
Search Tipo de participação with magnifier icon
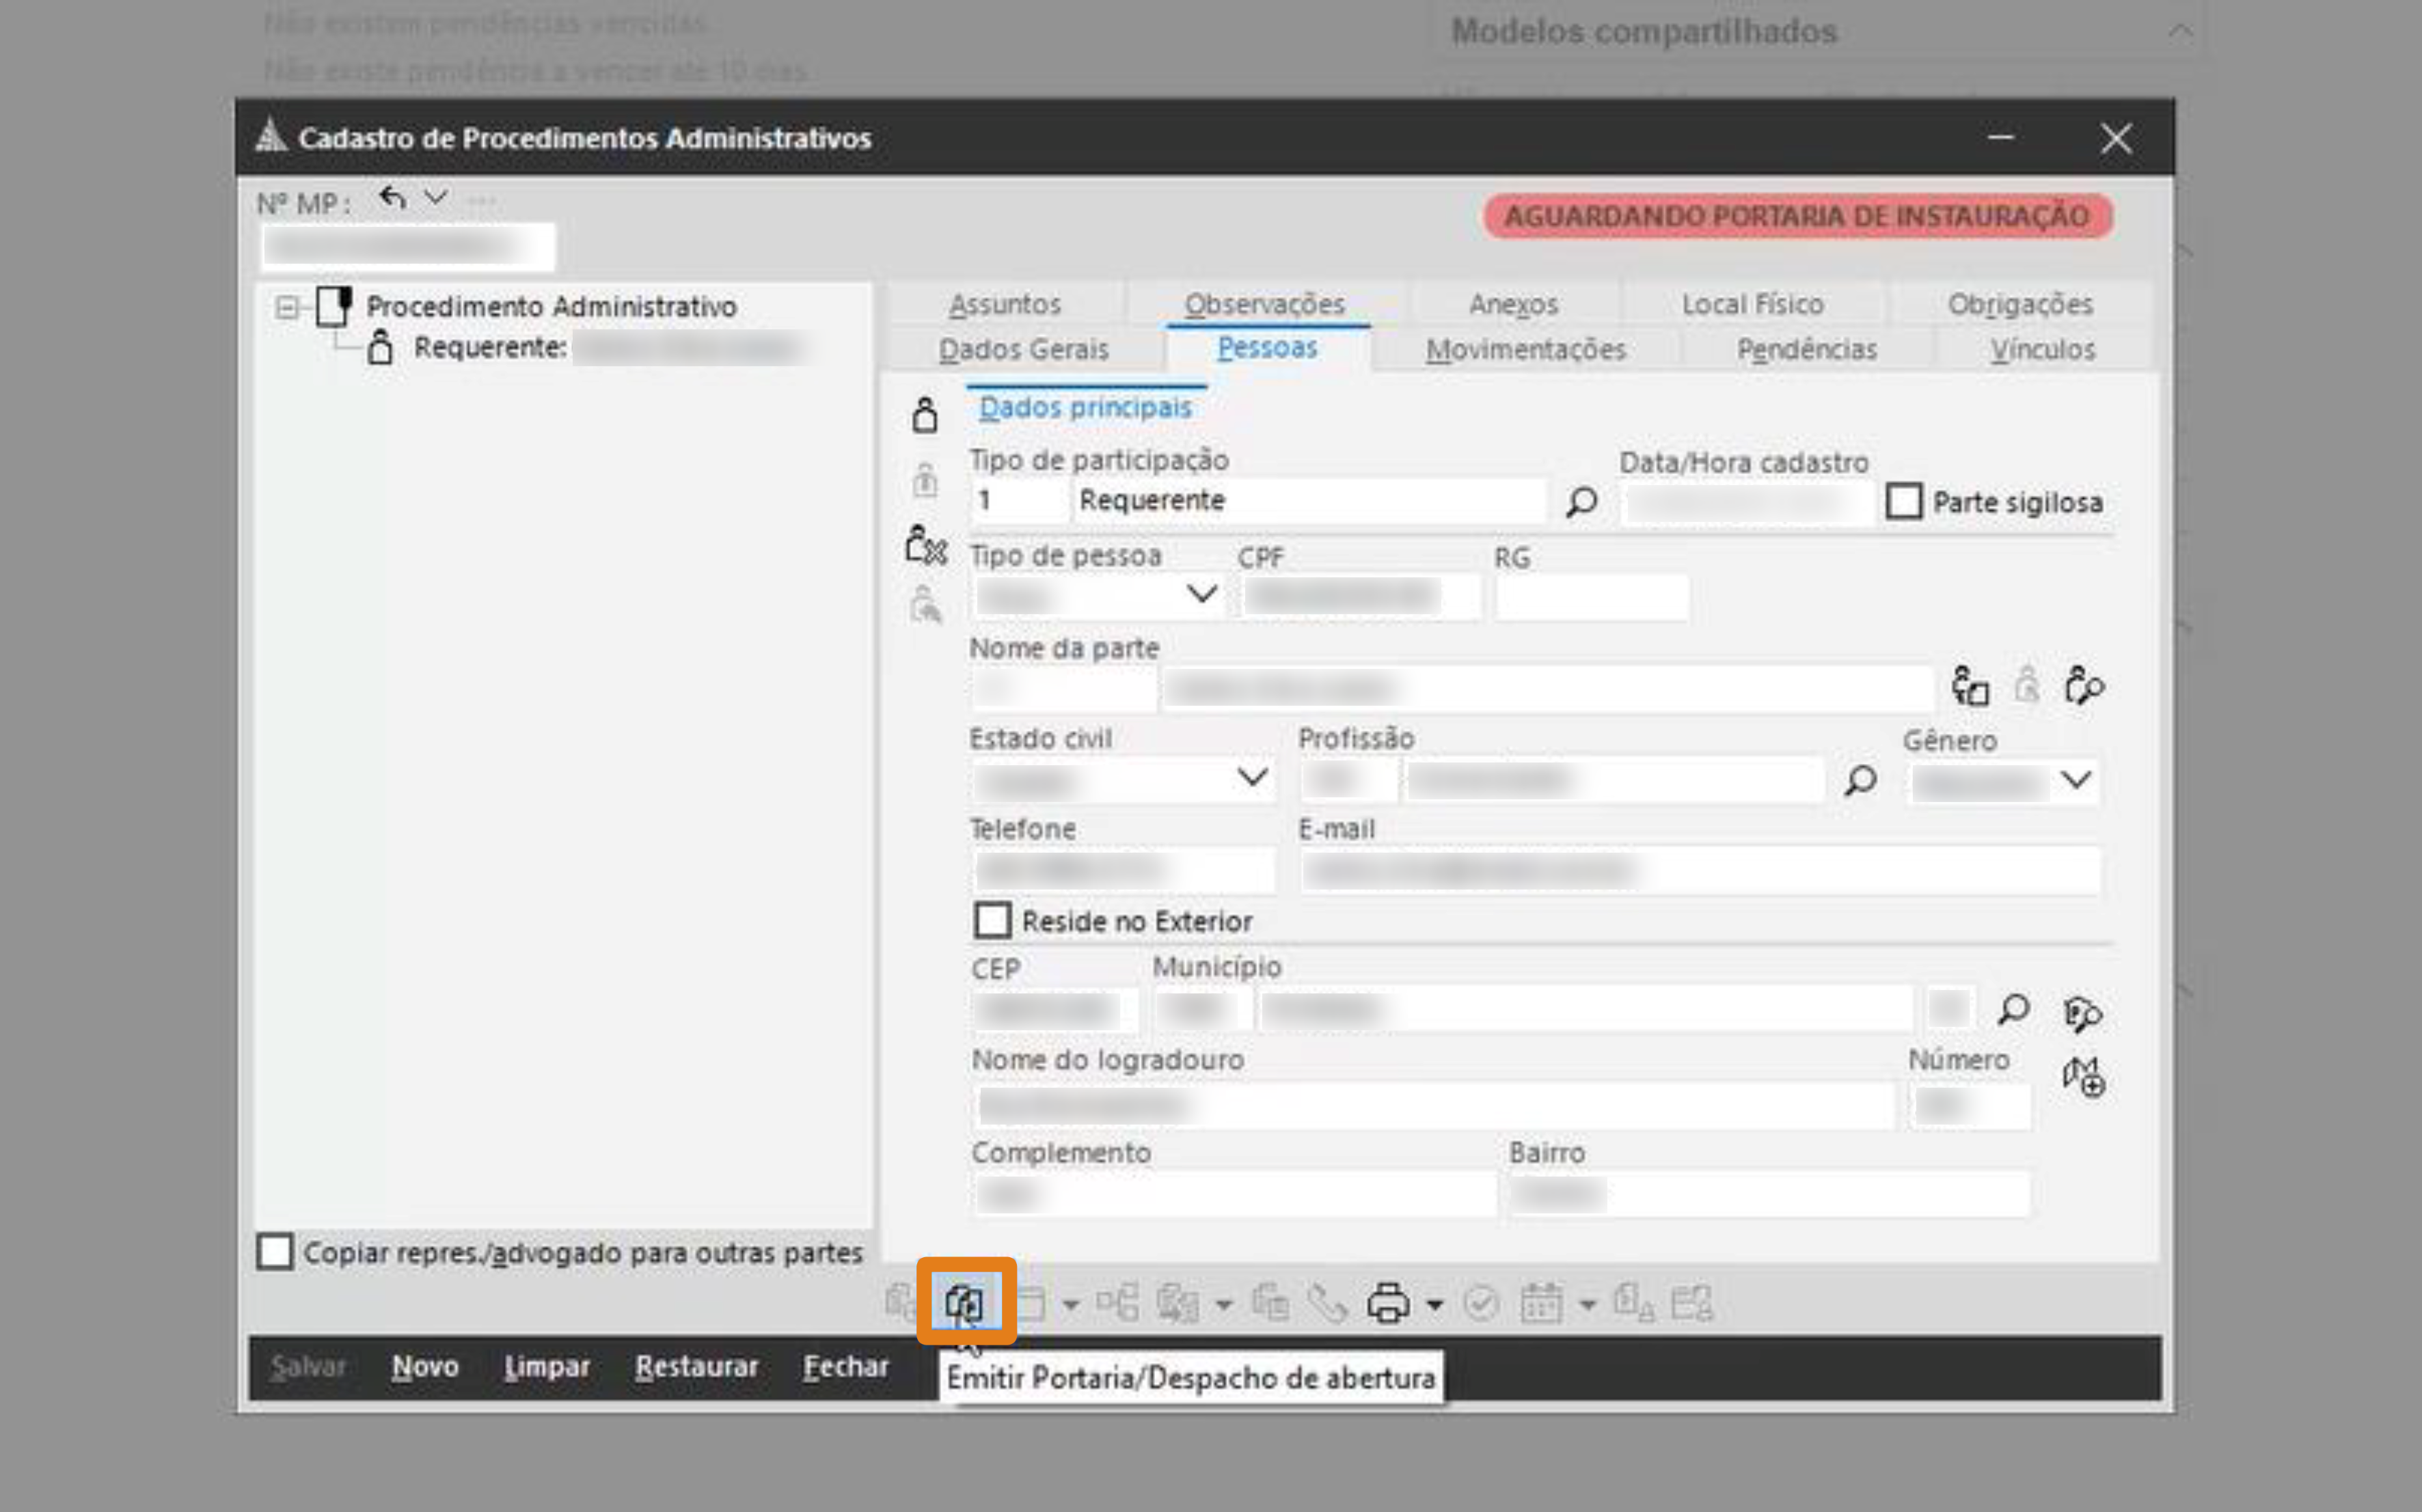click(1581, 501)
